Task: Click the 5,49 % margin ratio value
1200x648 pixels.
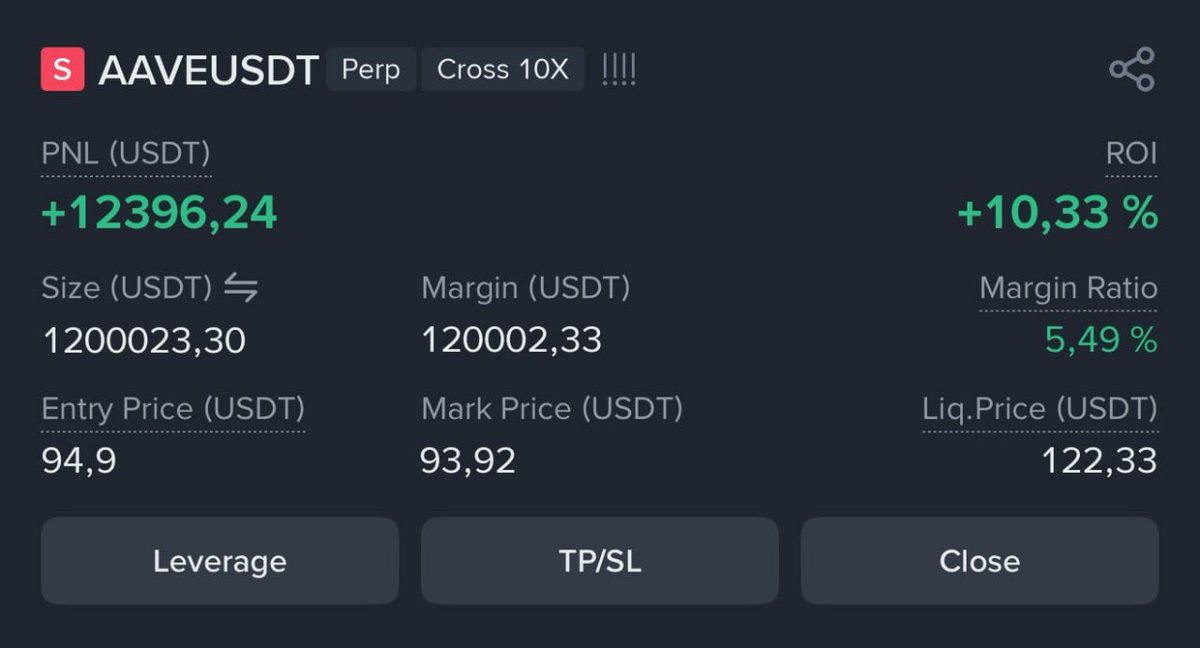Action: pos(1101,340)
